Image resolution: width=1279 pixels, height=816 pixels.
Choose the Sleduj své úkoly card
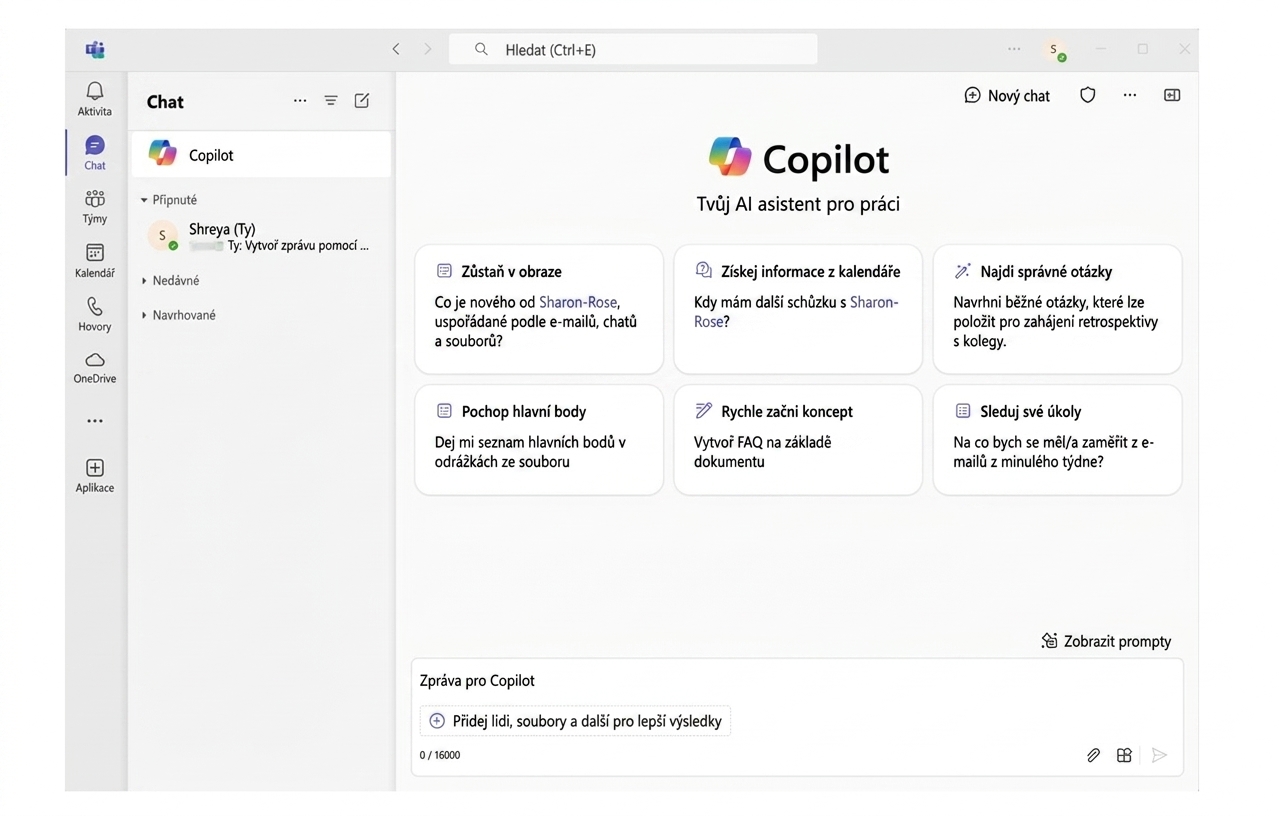pyautogui.click(x=1057, y=440)
